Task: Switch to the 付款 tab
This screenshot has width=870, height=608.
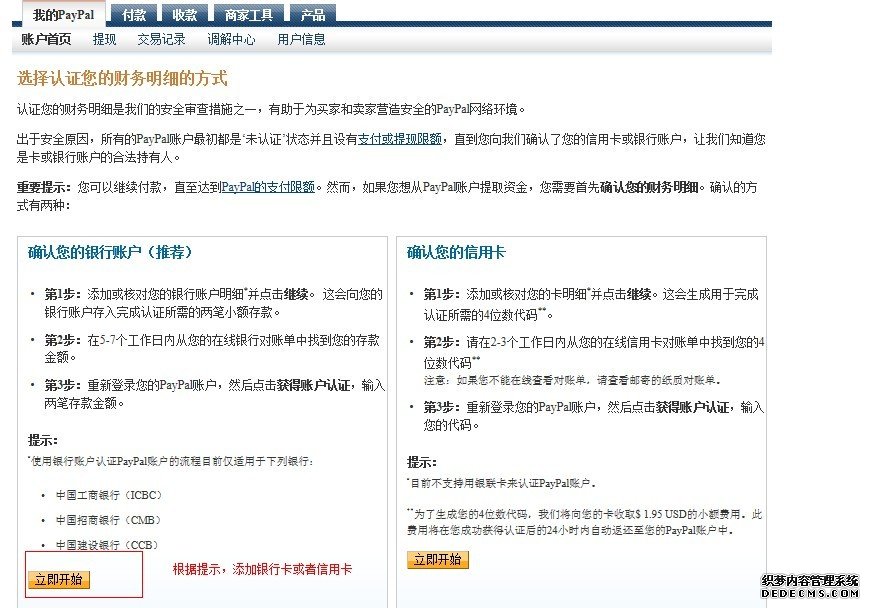Action: point(134,14)
